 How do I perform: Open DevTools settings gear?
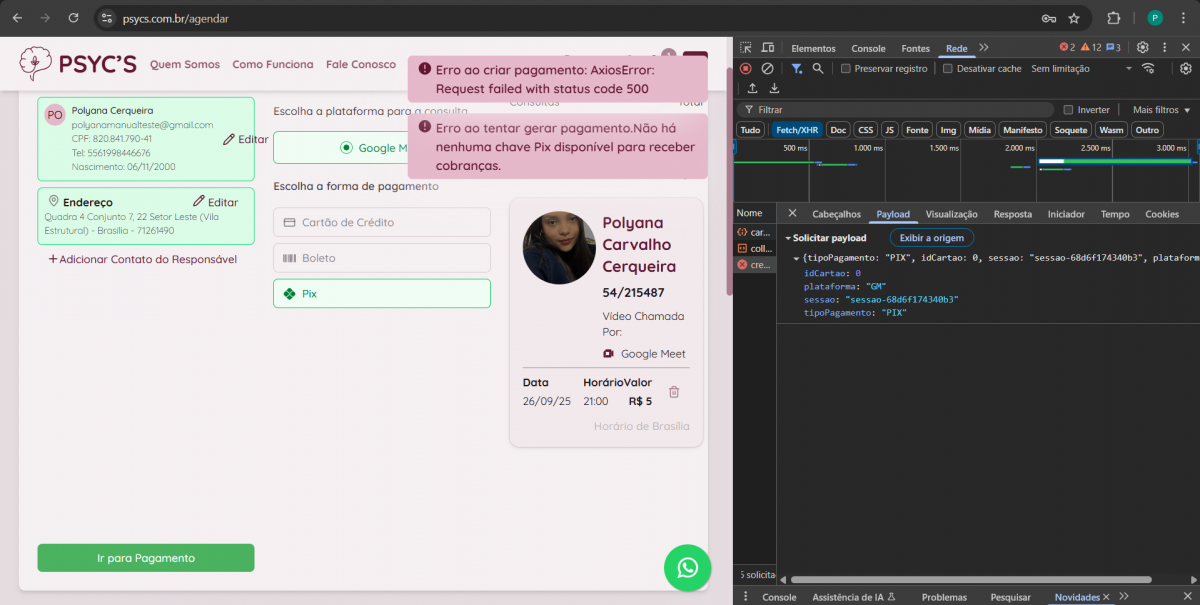pyautogui.click(x=1142, y=47)
